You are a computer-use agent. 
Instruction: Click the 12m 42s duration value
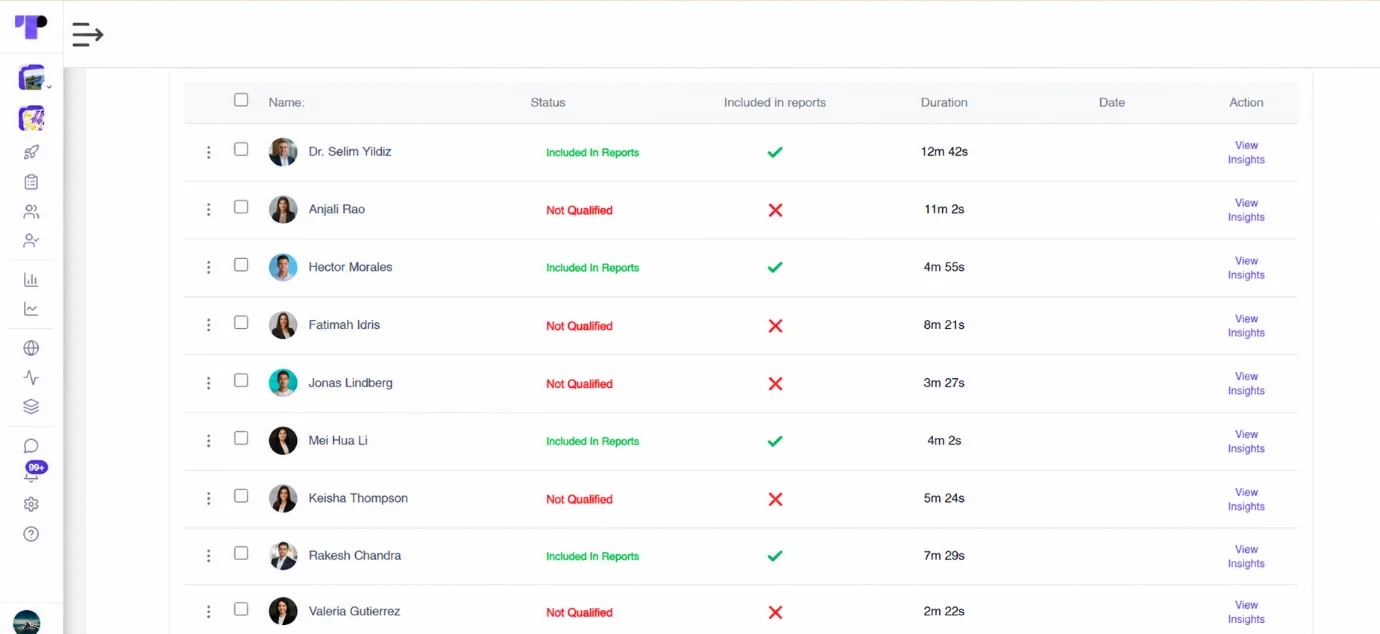[x=944, y=152]
